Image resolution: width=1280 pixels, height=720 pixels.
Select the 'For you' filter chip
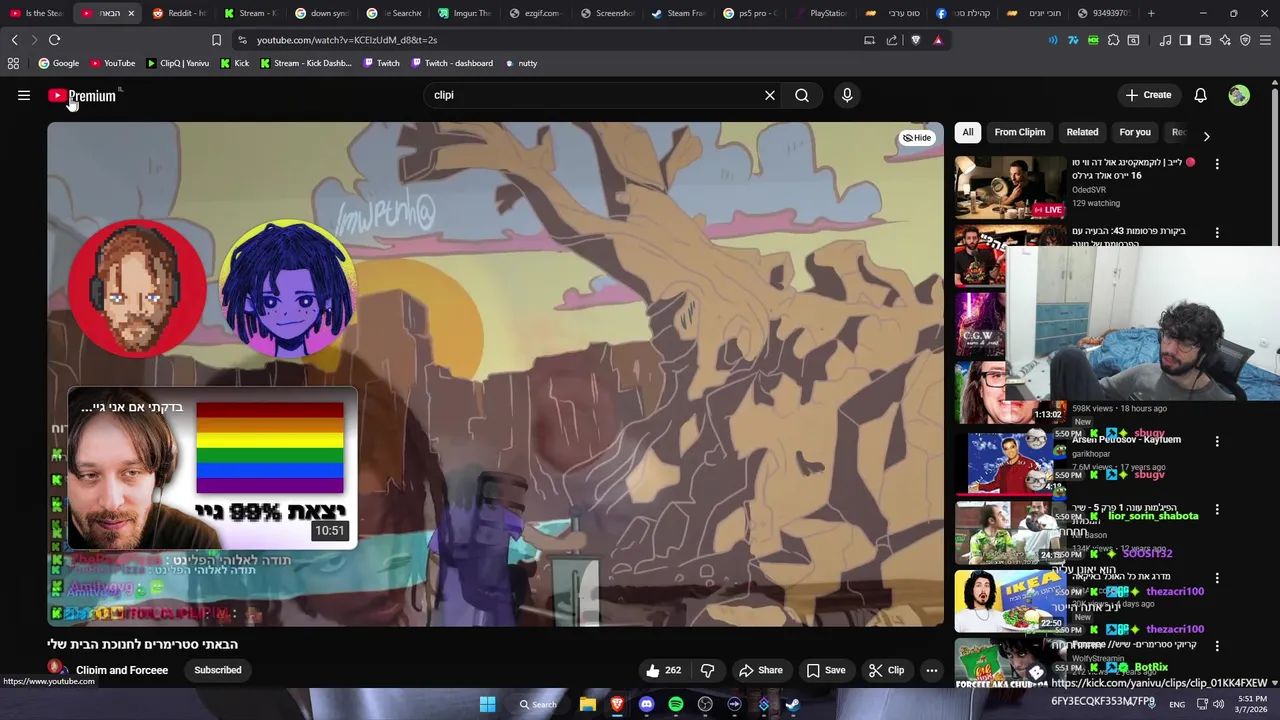(x=1134, y=132)
